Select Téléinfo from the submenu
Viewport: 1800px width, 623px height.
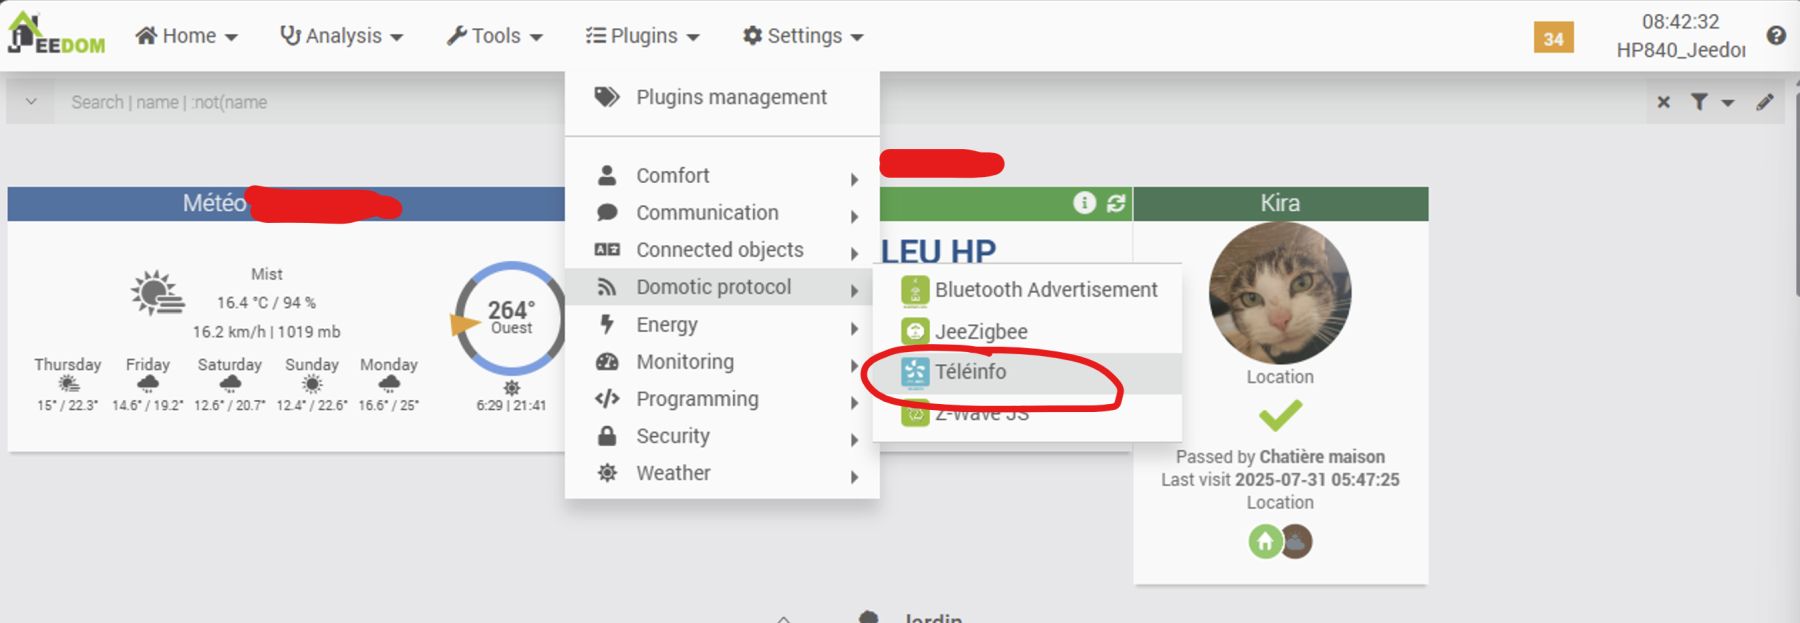click(970, 372)
